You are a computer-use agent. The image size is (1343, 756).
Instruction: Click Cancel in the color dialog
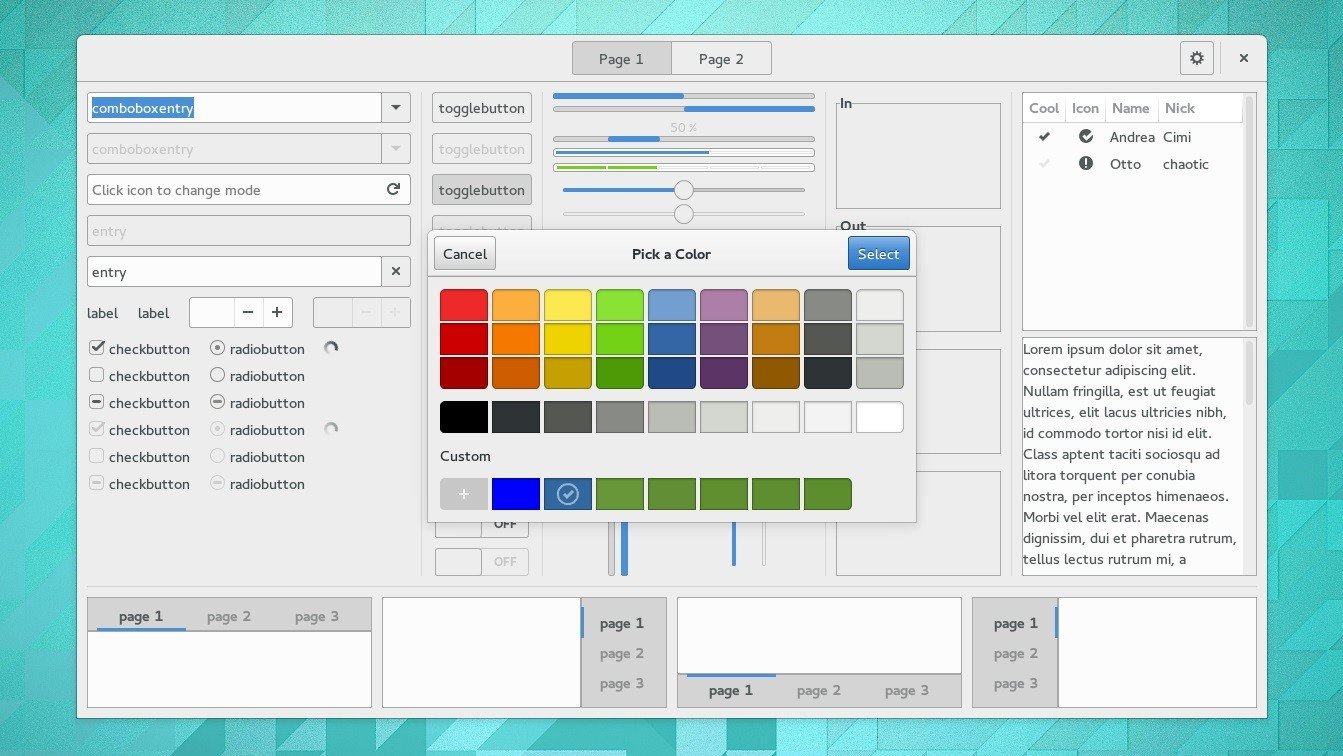(x=465, y=254)
